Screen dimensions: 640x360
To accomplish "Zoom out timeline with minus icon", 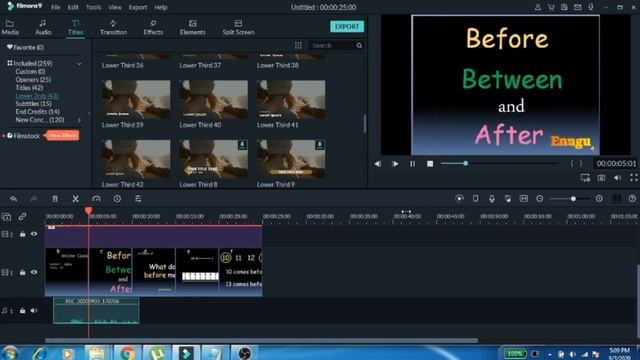I will click(x=540, y=199).
